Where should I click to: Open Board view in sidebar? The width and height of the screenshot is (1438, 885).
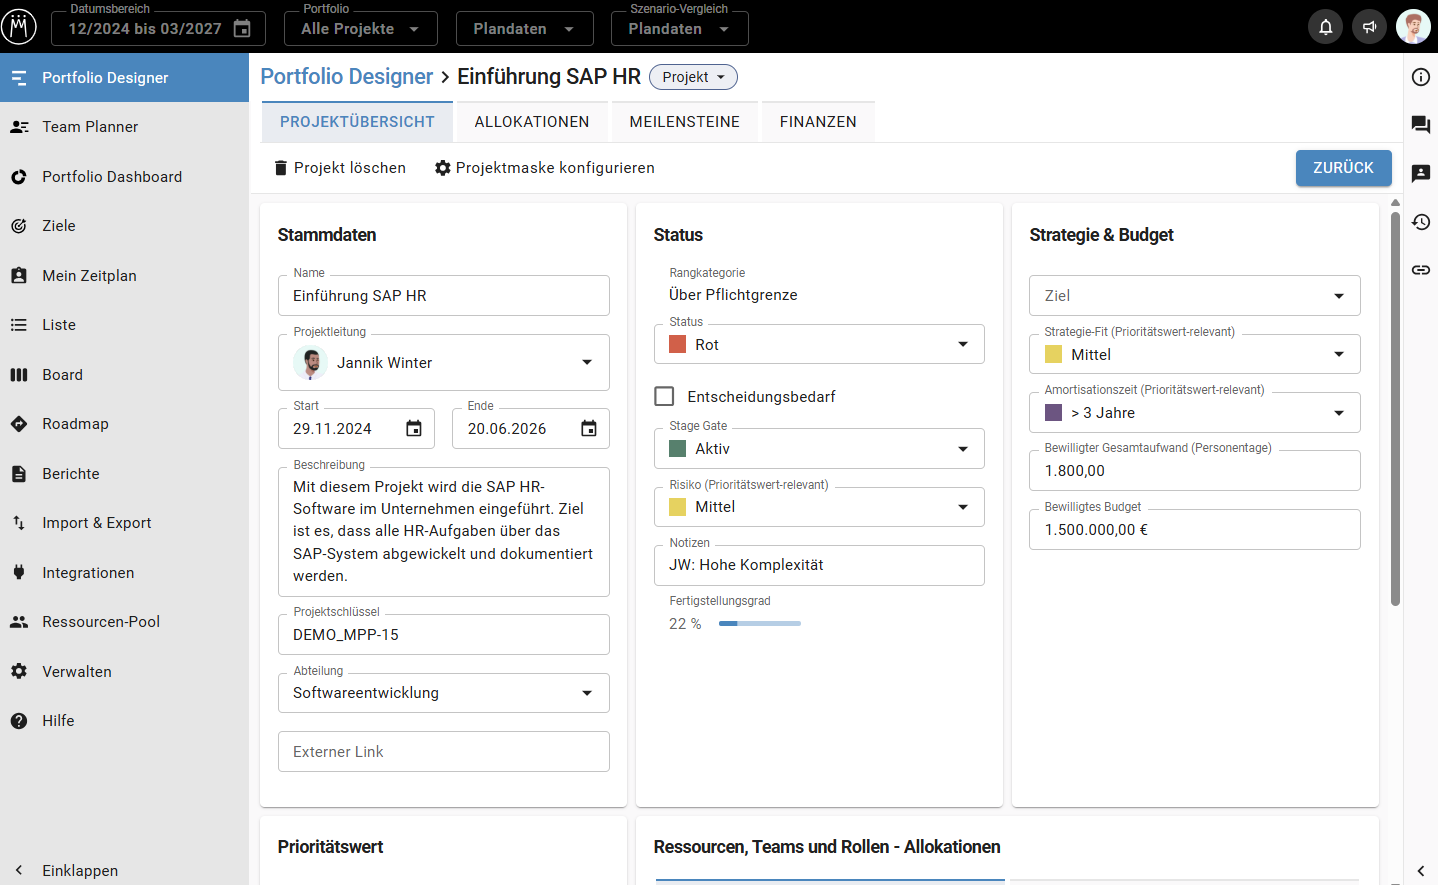coord(124,375)
